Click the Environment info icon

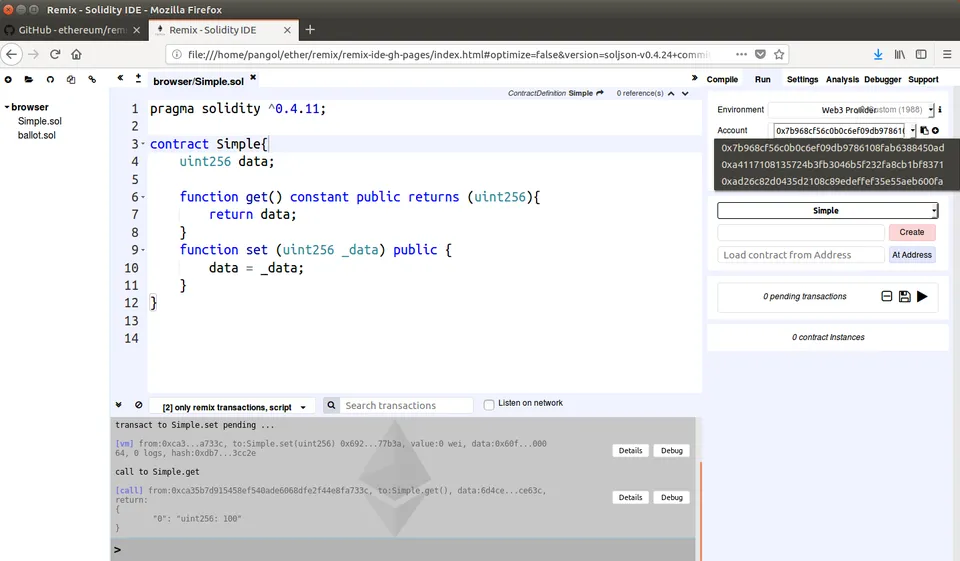click(x=940, y=110)
